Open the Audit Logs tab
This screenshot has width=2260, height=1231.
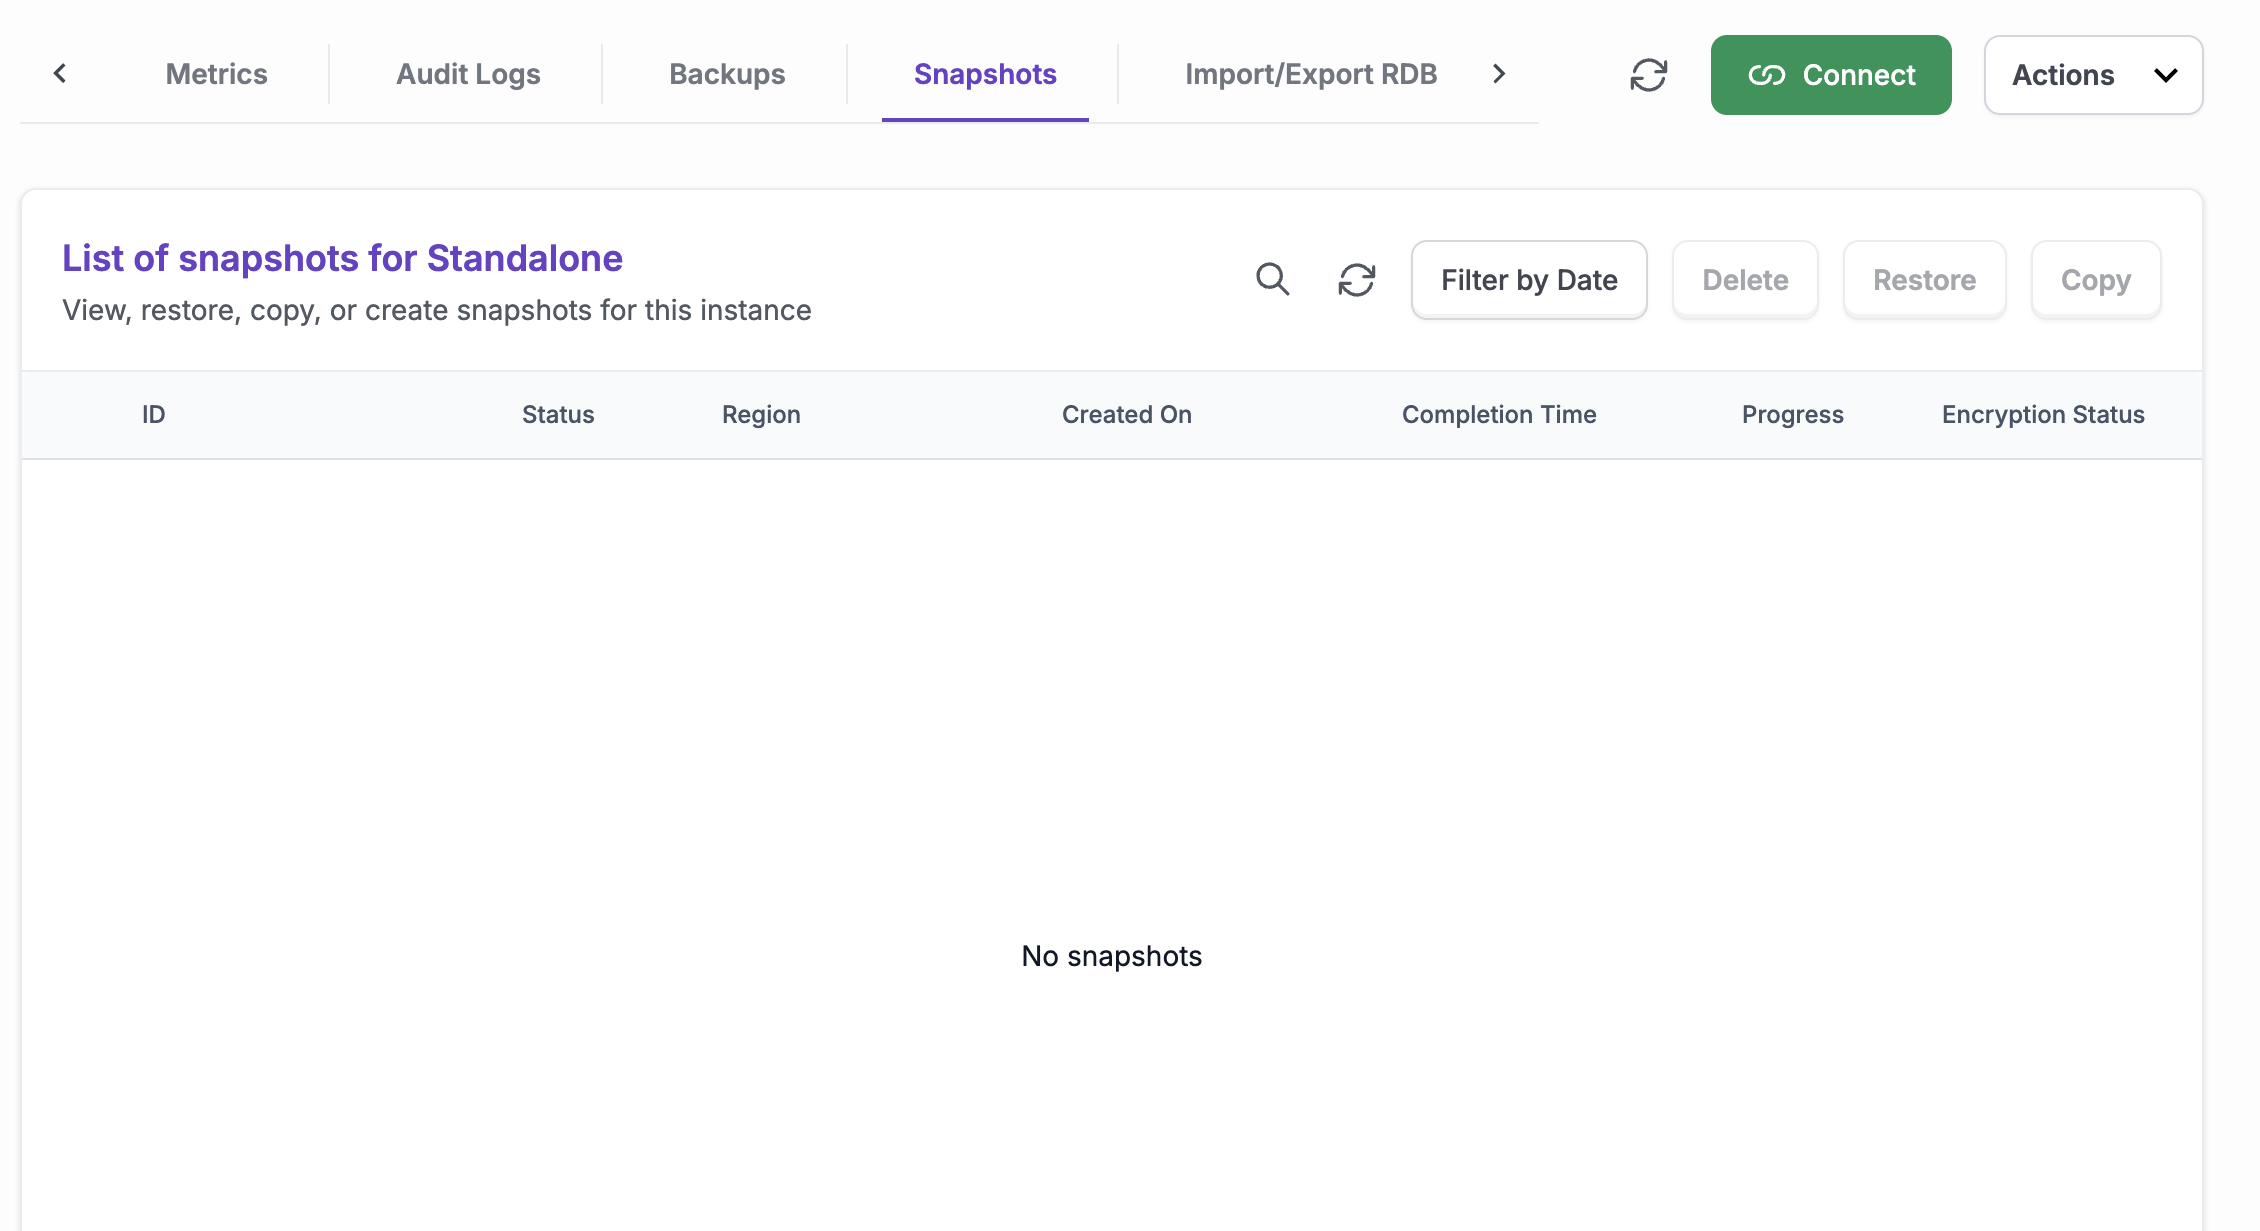[468, 74]
